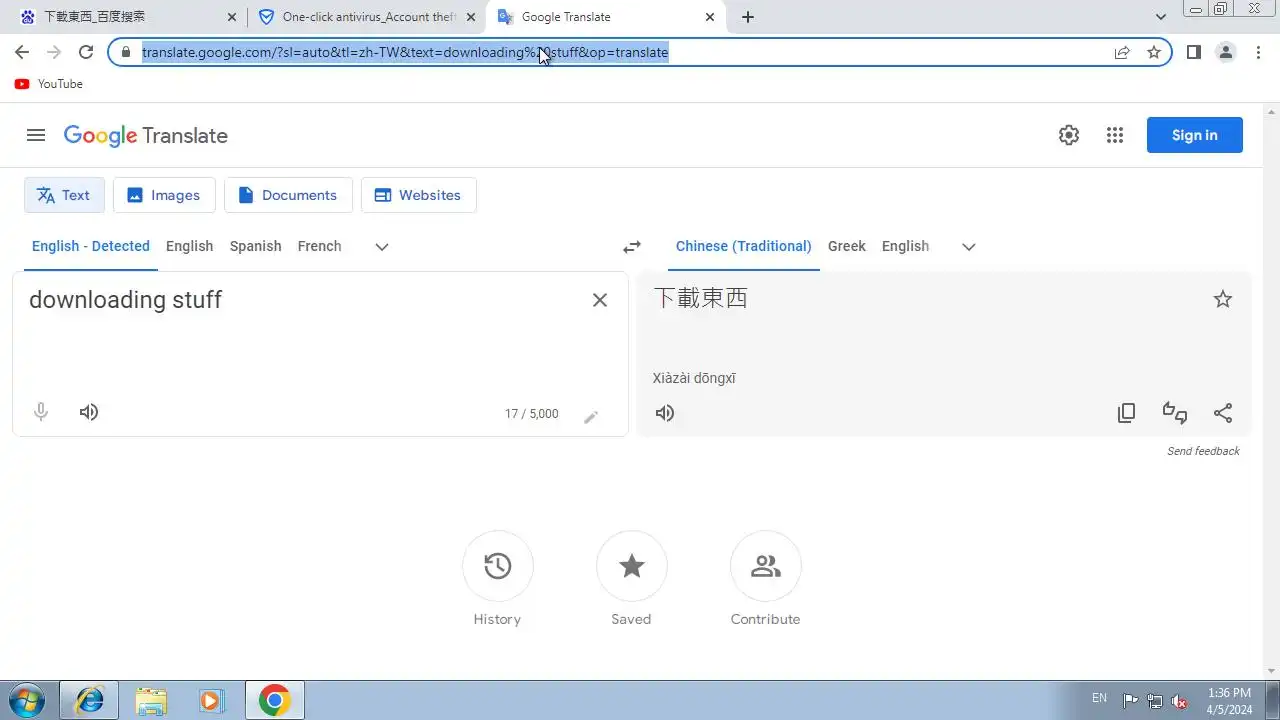
Task: Open the Windows Start menu
Action: pyautogui.click(x=27, y=700)
